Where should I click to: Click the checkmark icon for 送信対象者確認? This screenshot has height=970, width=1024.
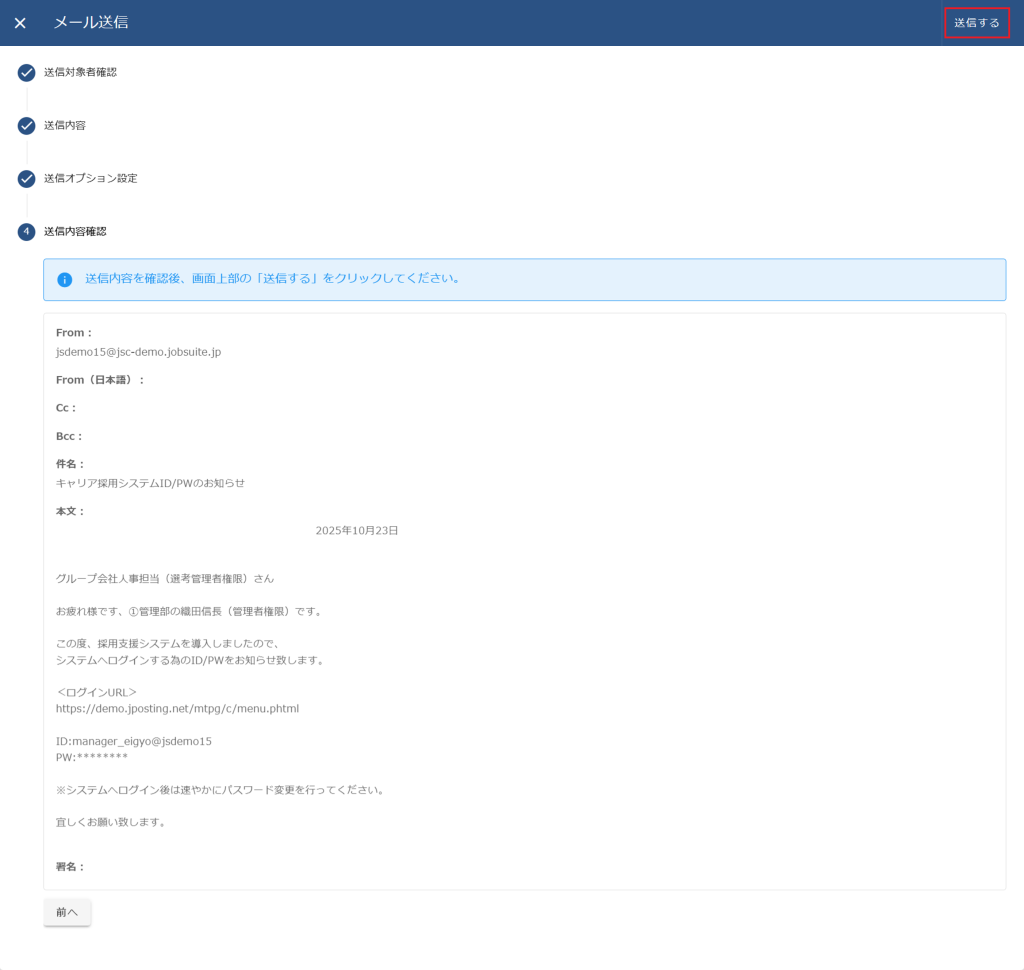click(x=27, y=73)
